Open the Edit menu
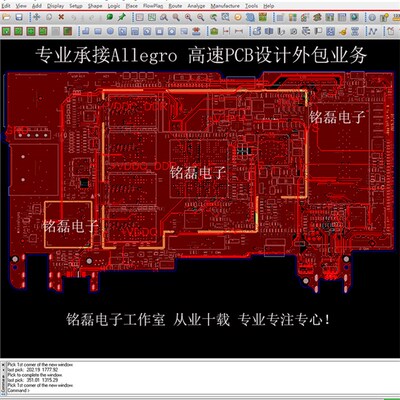 tap(6, 6)
